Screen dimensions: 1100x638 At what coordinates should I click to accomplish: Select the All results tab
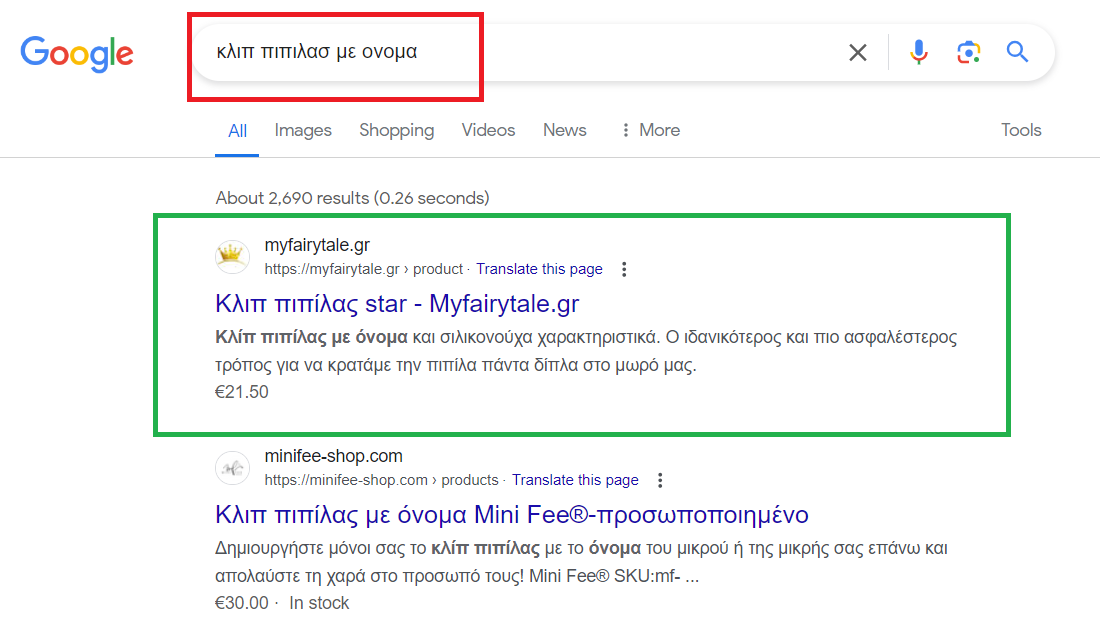[237, 131]
